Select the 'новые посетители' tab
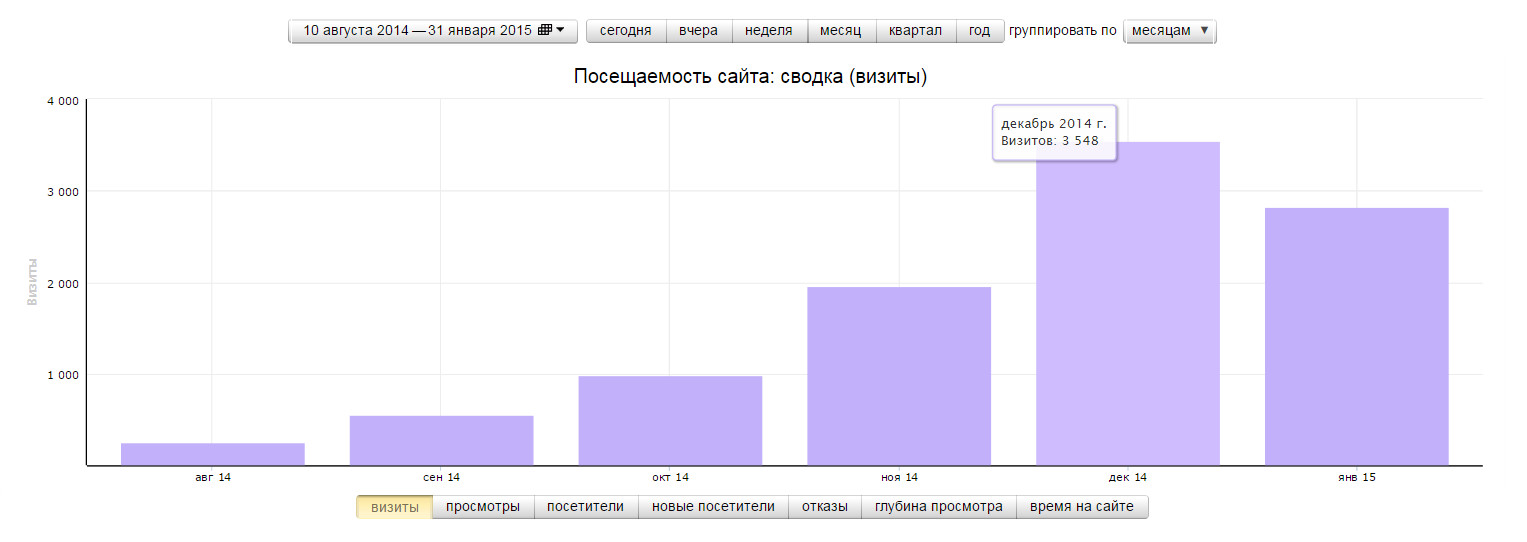Screen dimensions: 1527x542 click(713, 507)
